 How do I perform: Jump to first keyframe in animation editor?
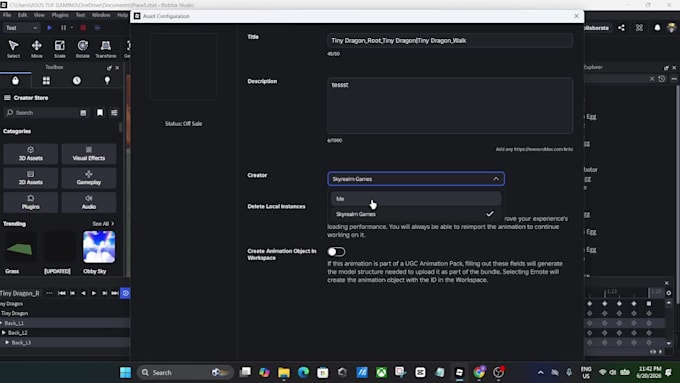point(62,293)
